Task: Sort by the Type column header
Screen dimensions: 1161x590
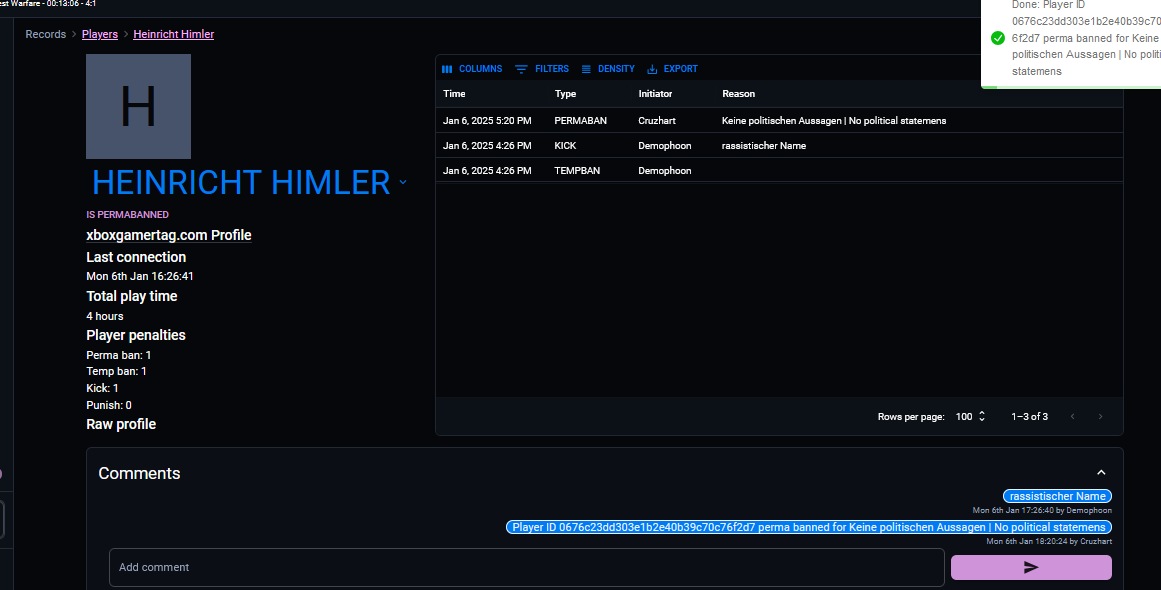Action: pyautogui.click(x=565, y=94)
